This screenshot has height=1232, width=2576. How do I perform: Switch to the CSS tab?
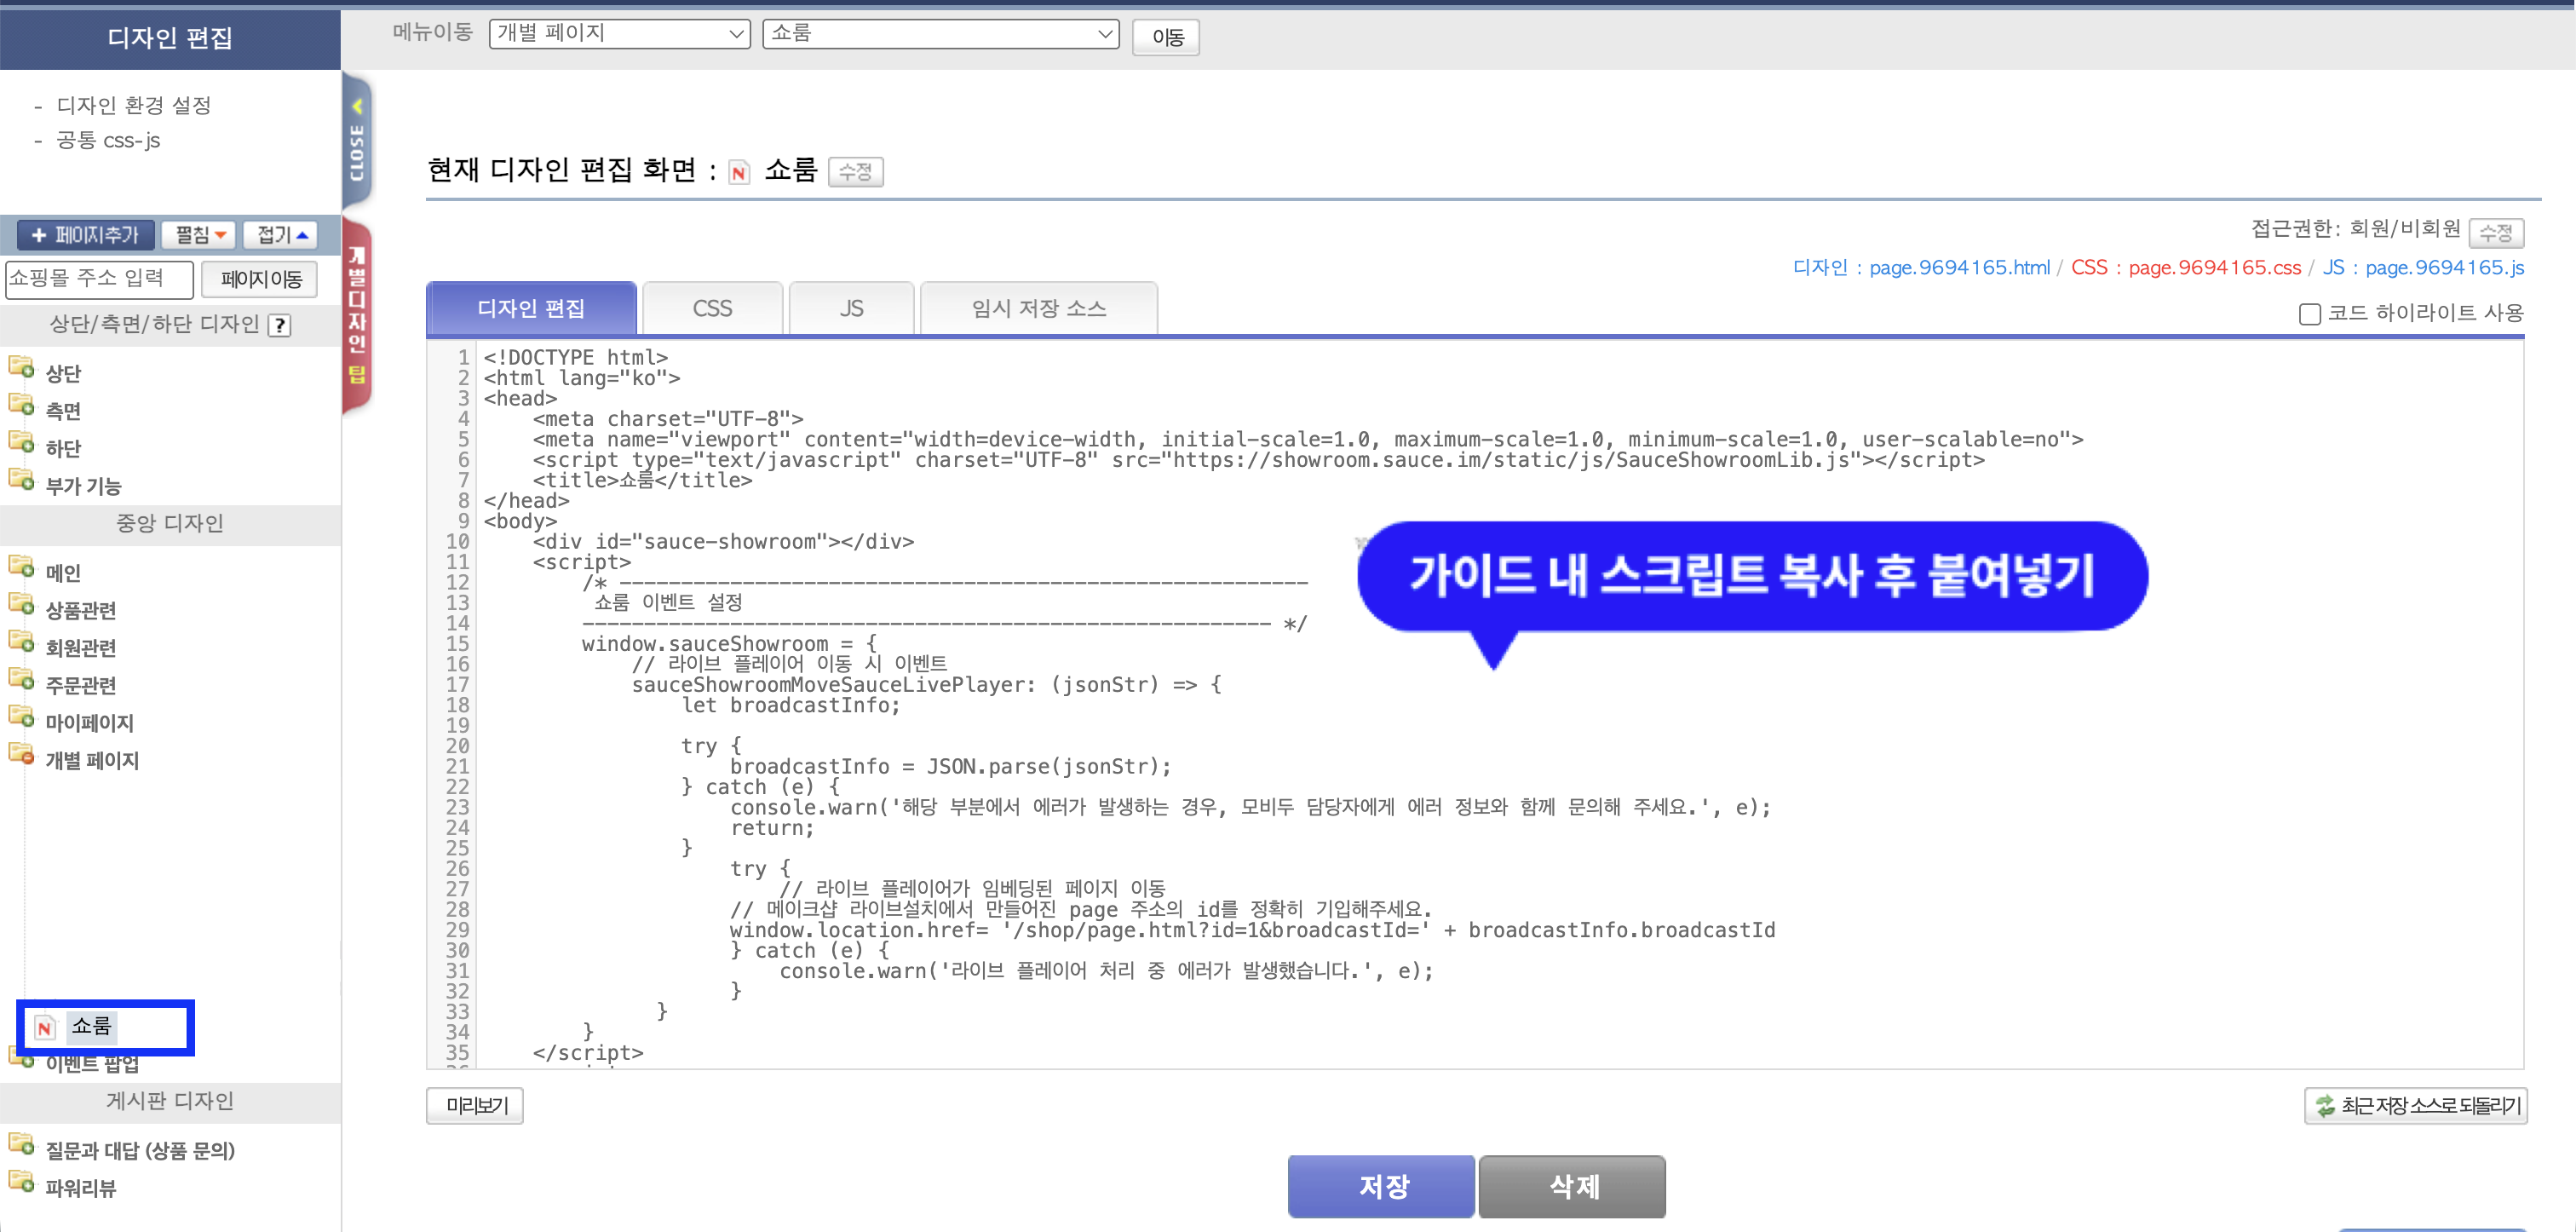click(x=712, y=309)
